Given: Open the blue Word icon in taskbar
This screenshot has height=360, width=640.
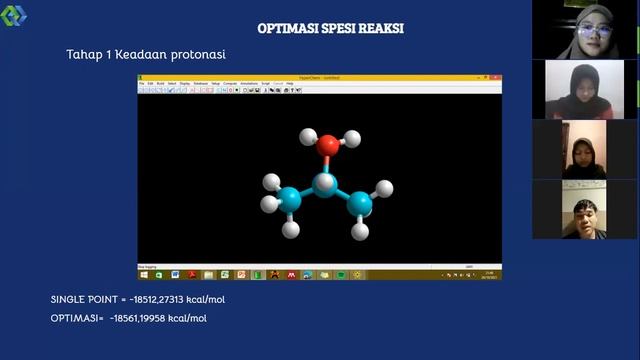Looking at the screenshot, I should click(x=175, y=275).
